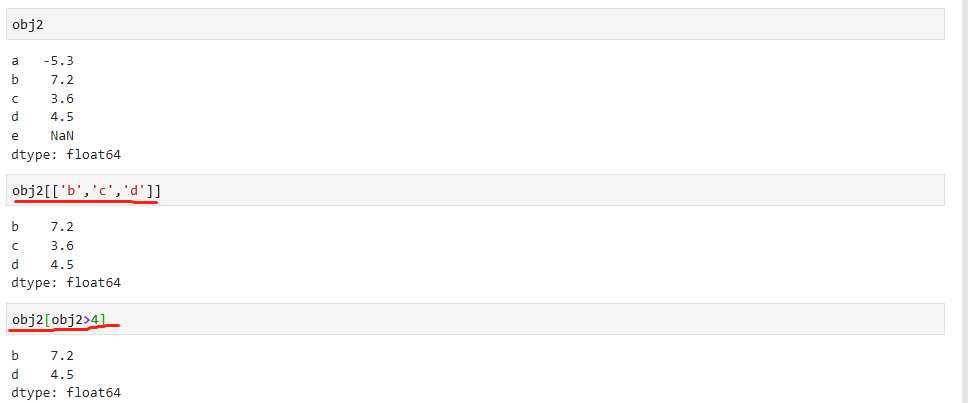
Task: Select the obj2[['b','c','d']] code cell
Action: click(x=475, y=190)
